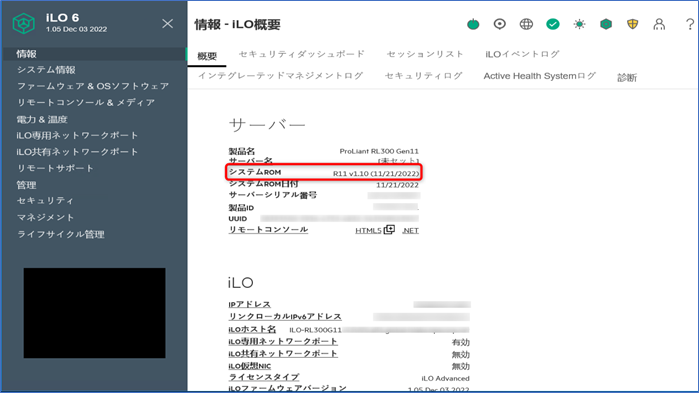Toggle the brightness theme sun icon

pyautogui.click(x=579, y=24)
